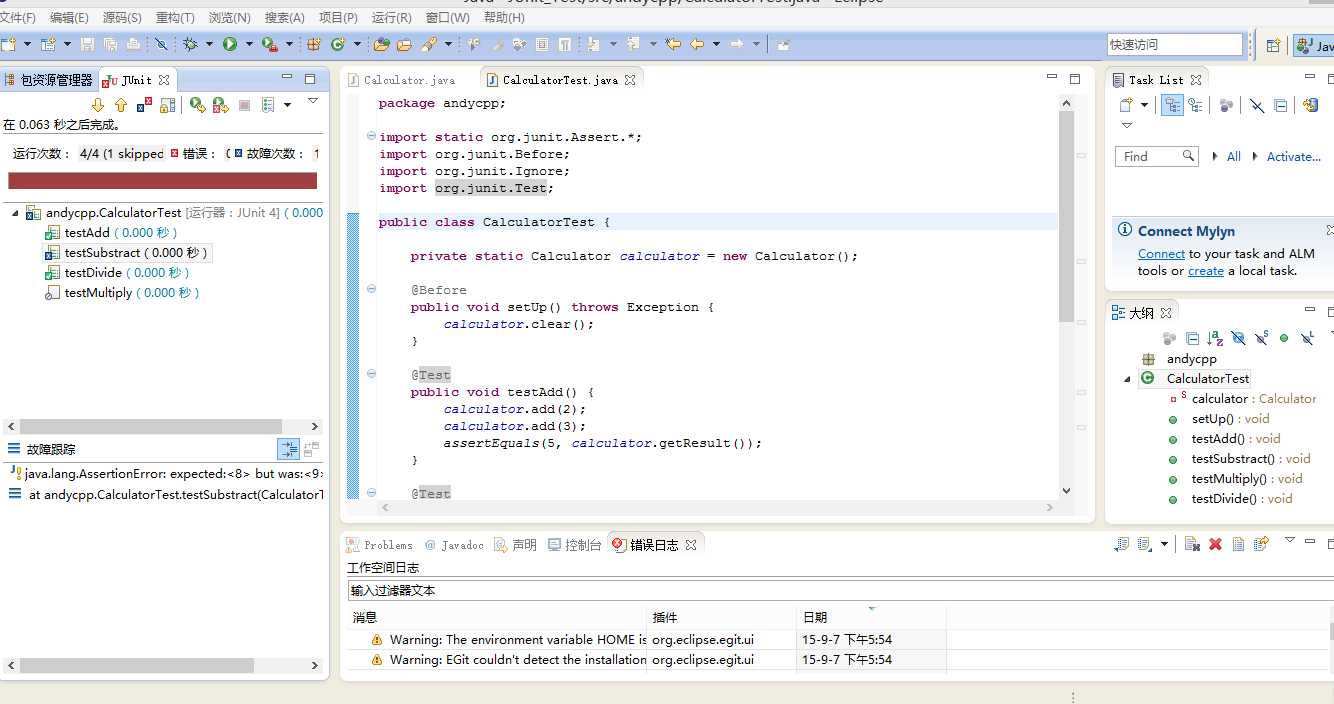The height and width of the screenshot is (704, 1334).
Task: Select andycpp package in outline
Action: (1179, 359)
